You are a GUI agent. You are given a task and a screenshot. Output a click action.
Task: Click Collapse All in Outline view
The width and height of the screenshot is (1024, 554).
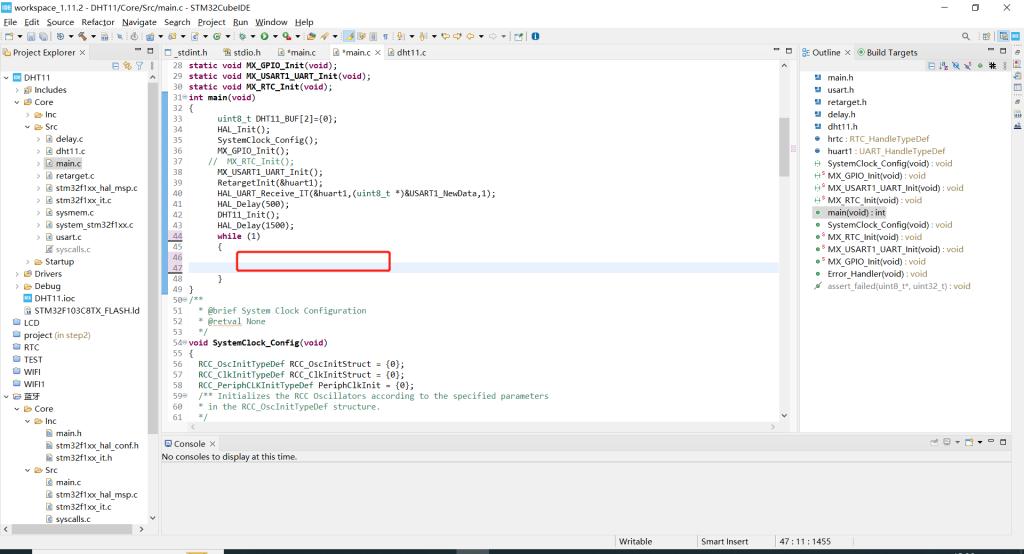931,65
